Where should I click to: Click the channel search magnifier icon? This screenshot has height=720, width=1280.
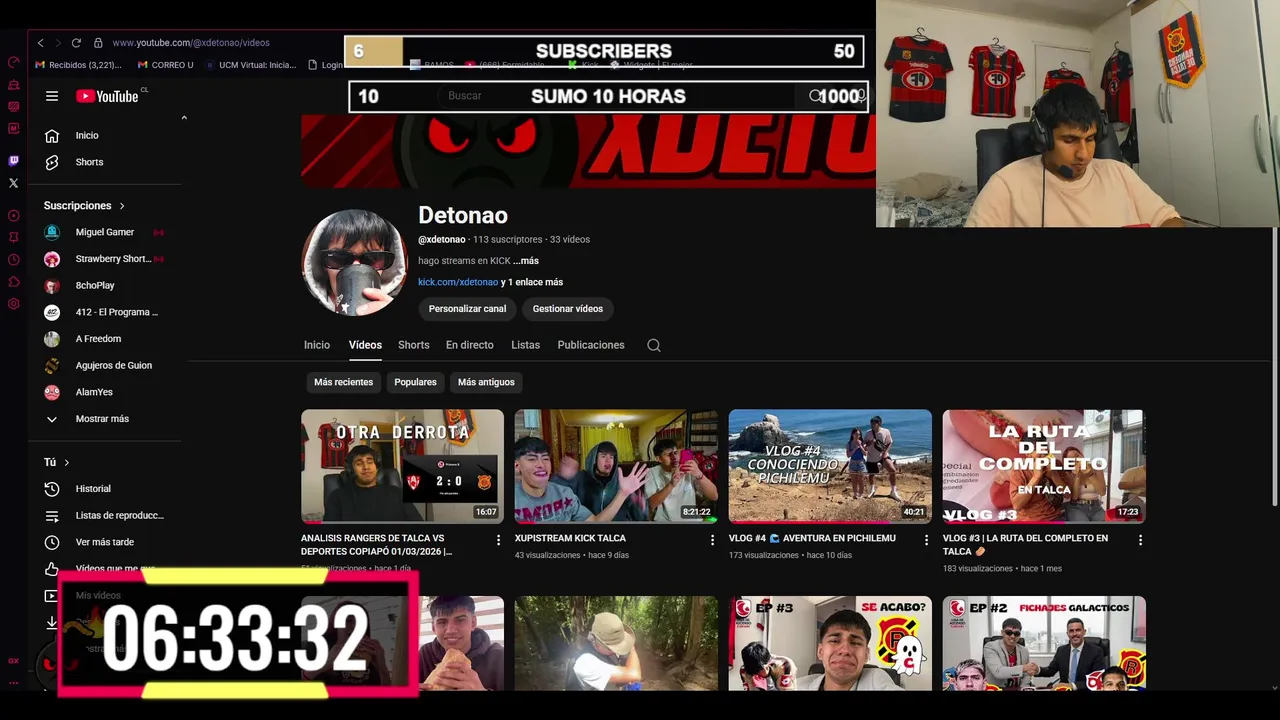pos(654,345)
